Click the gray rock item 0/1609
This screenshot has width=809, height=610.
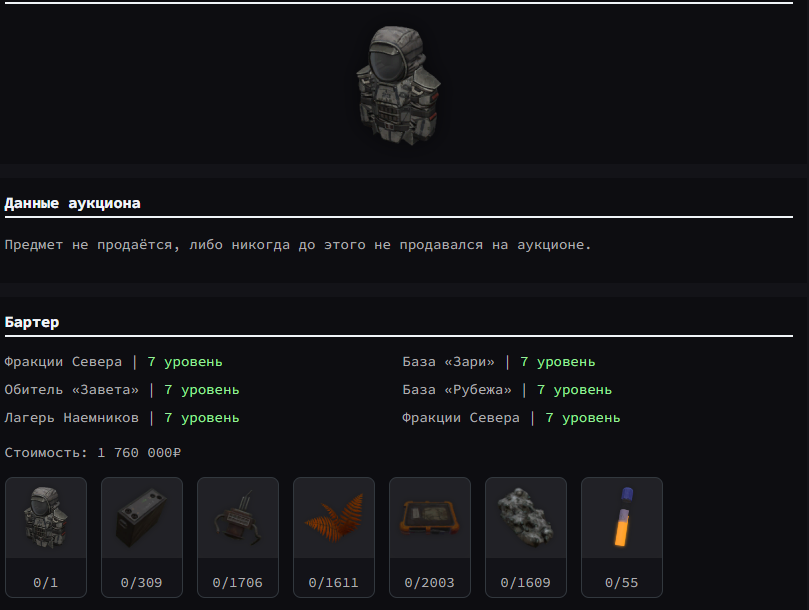coord(526,537)
